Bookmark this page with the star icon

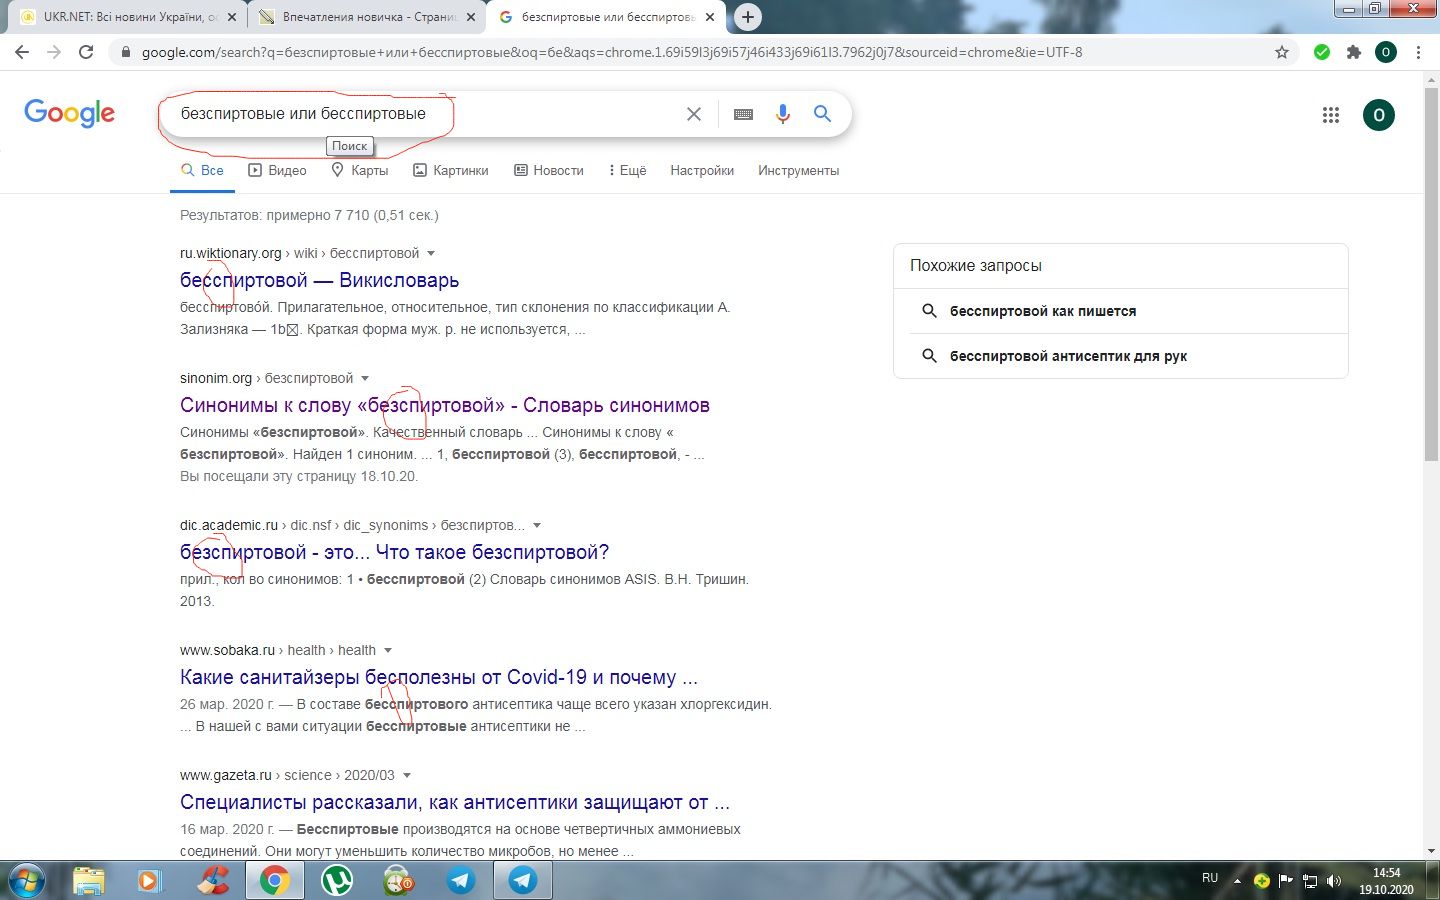(1281, 52)
